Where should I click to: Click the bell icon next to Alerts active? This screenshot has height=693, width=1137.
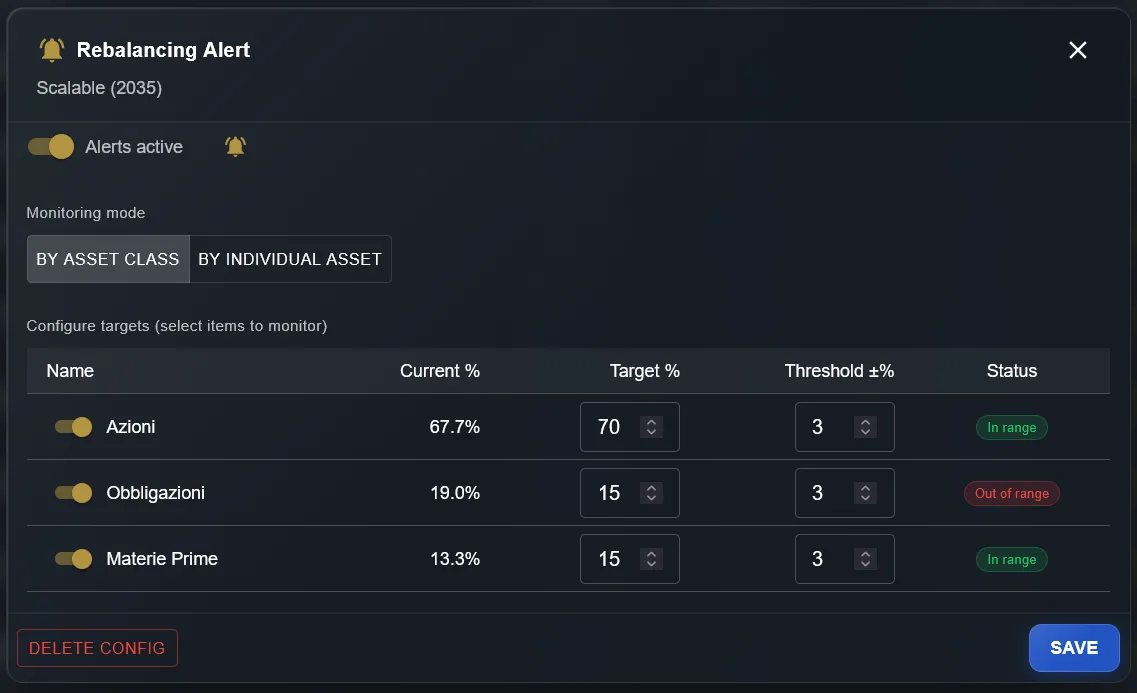pyautogui.click(x=234, y=146)
